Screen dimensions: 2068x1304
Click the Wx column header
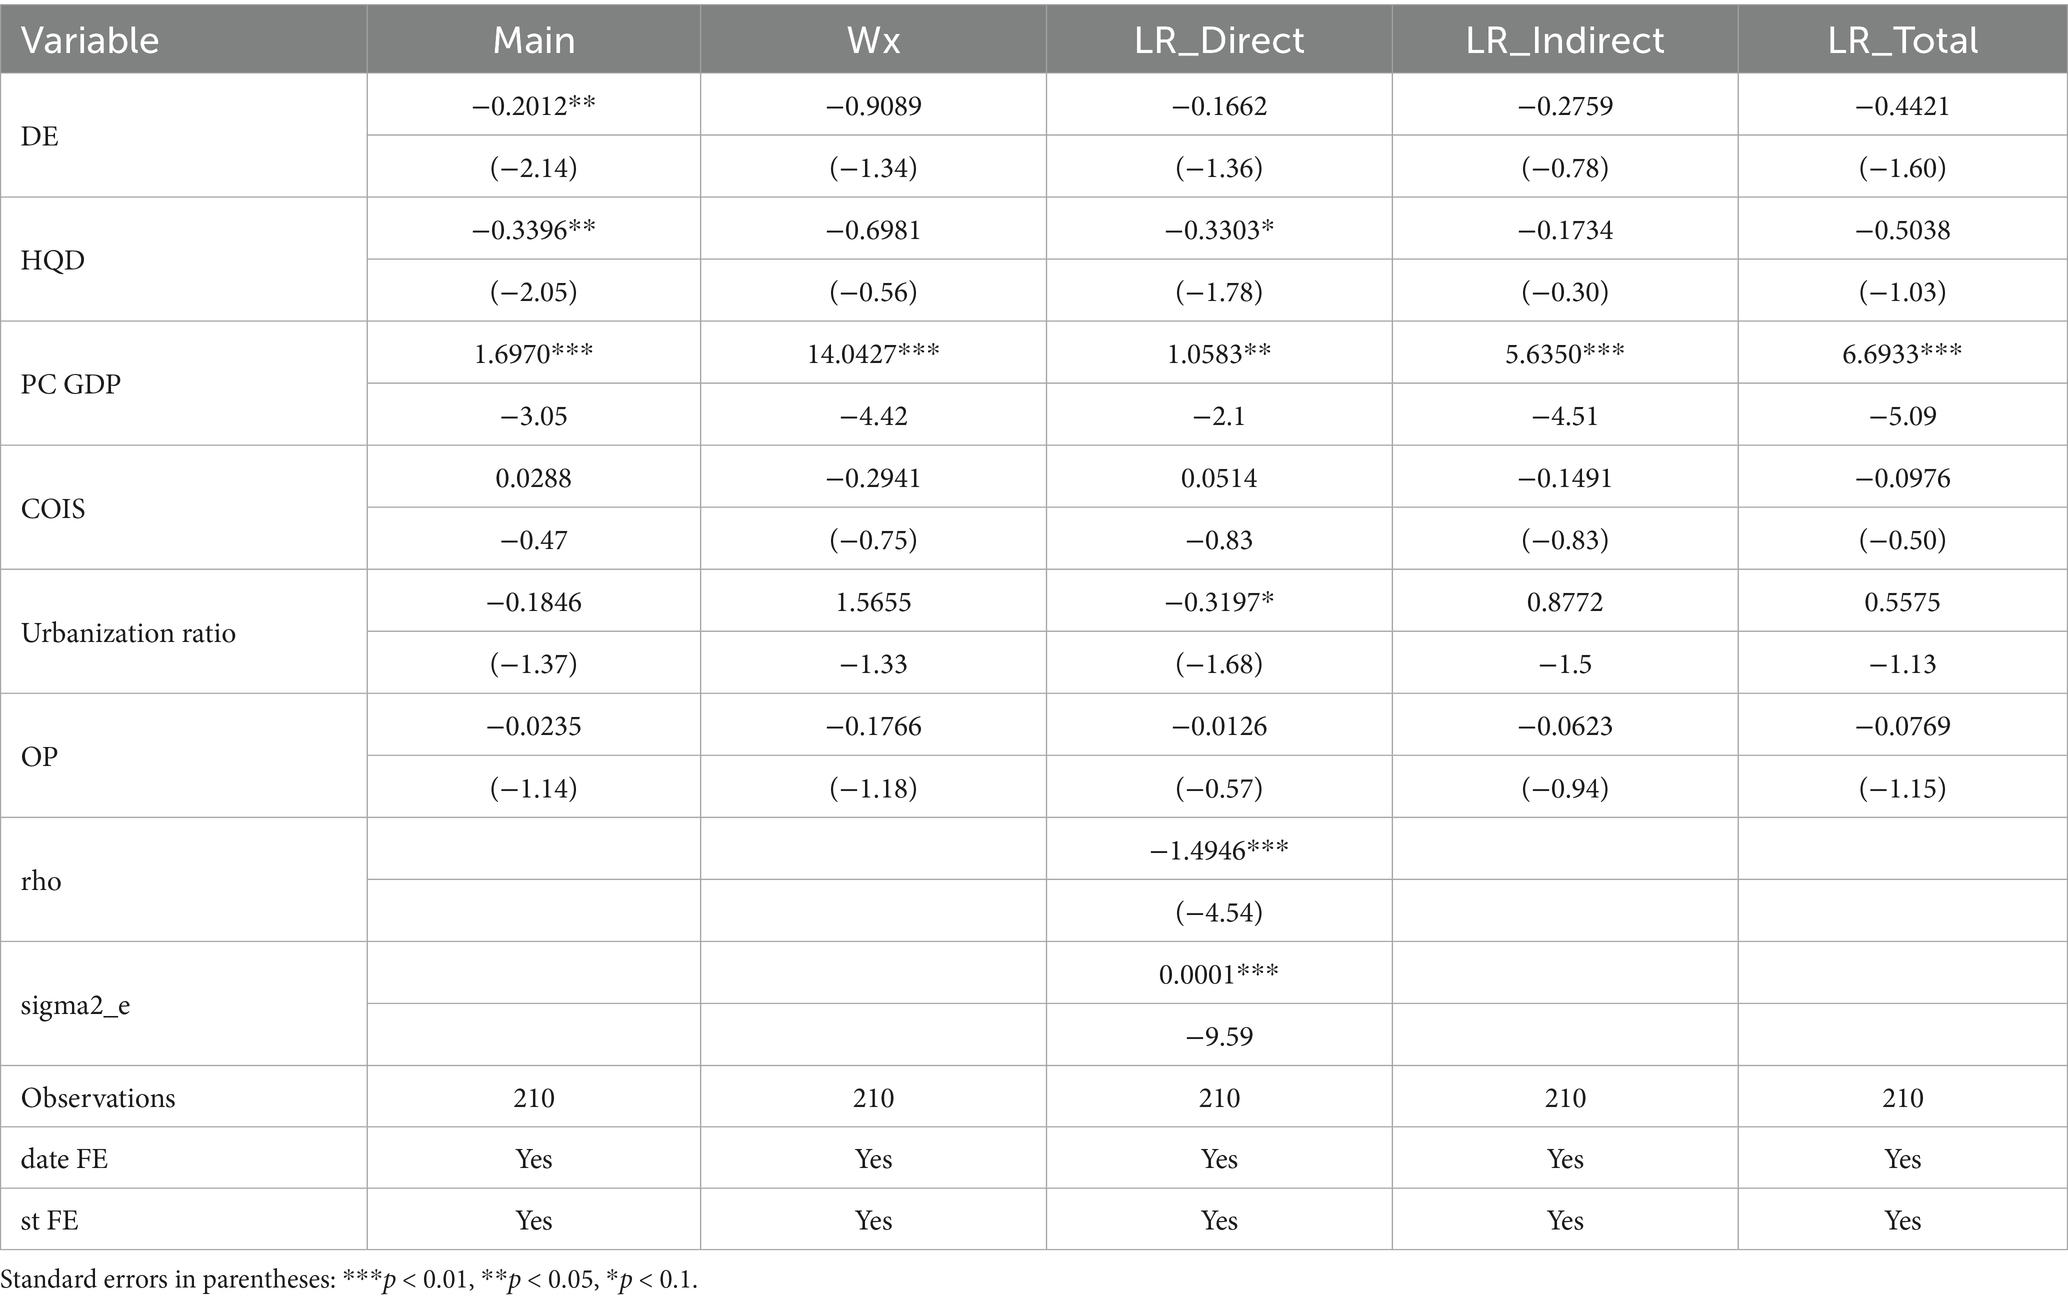point(873,40)
